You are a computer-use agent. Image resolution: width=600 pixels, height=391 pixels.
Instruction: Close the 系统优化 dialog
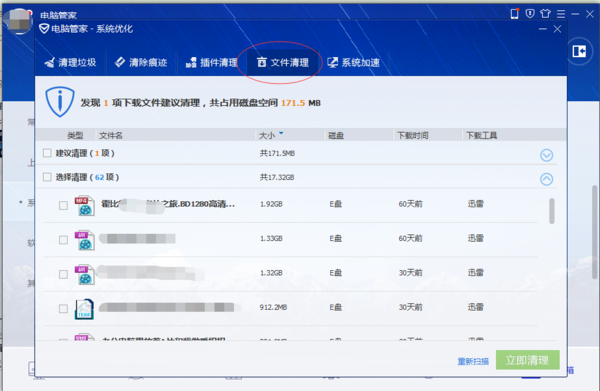point(558,29)
